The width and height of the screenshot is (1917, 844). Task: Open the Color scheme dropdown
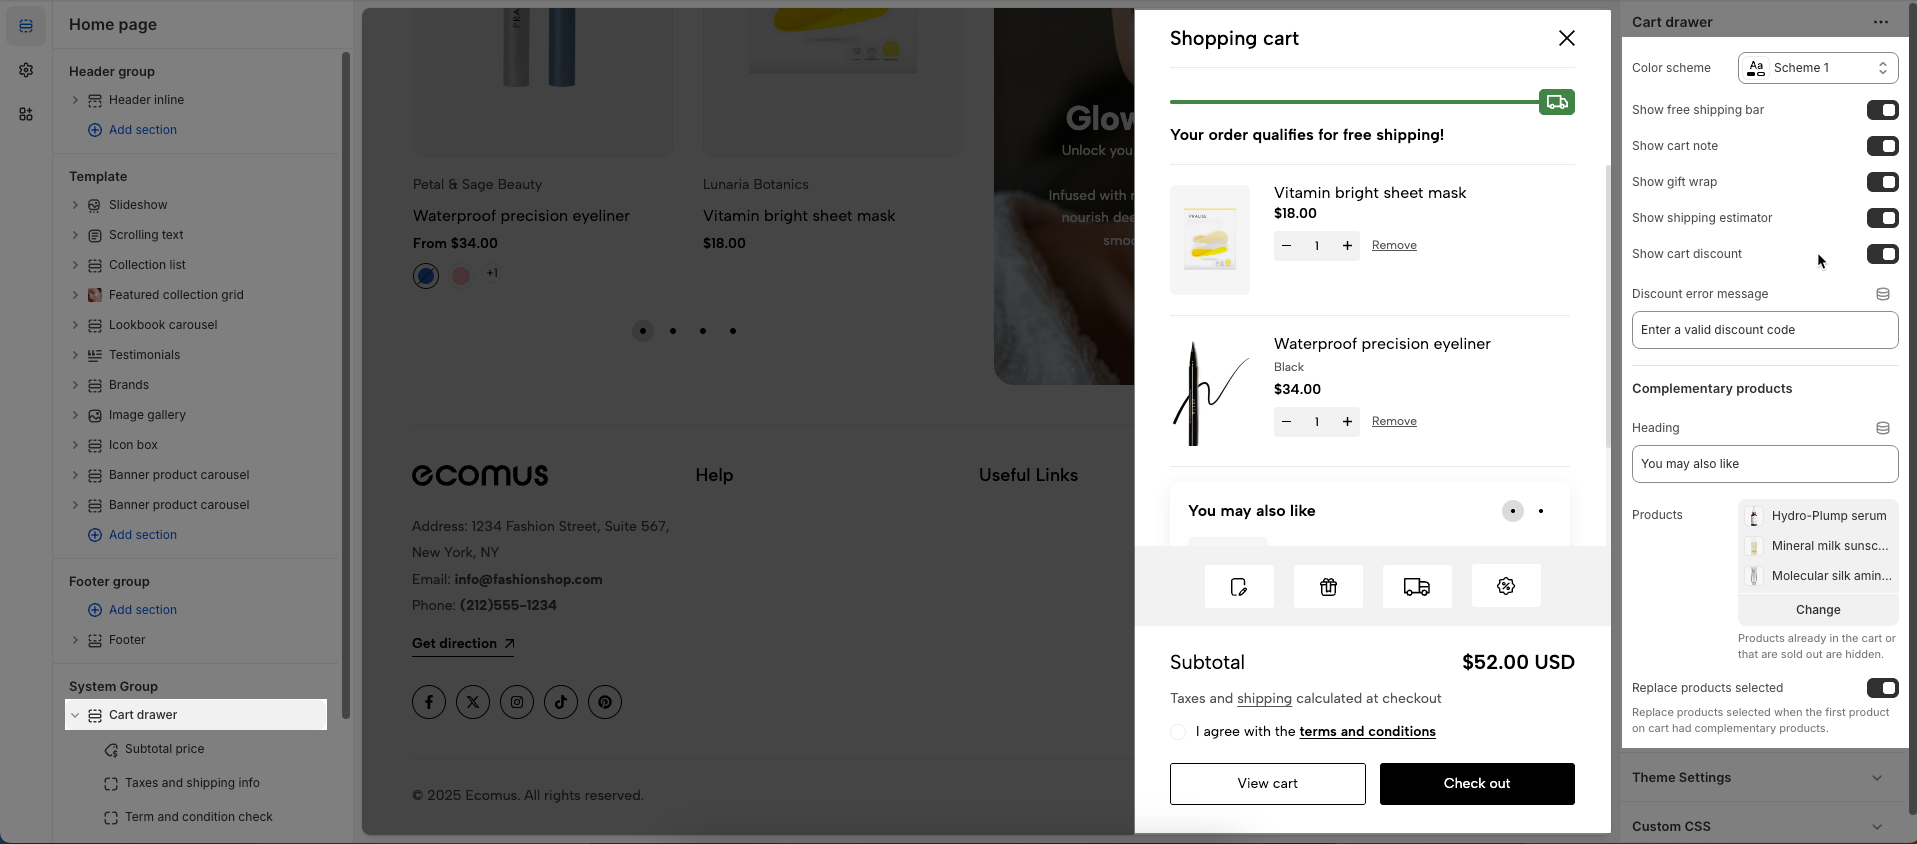[1818, 68]
